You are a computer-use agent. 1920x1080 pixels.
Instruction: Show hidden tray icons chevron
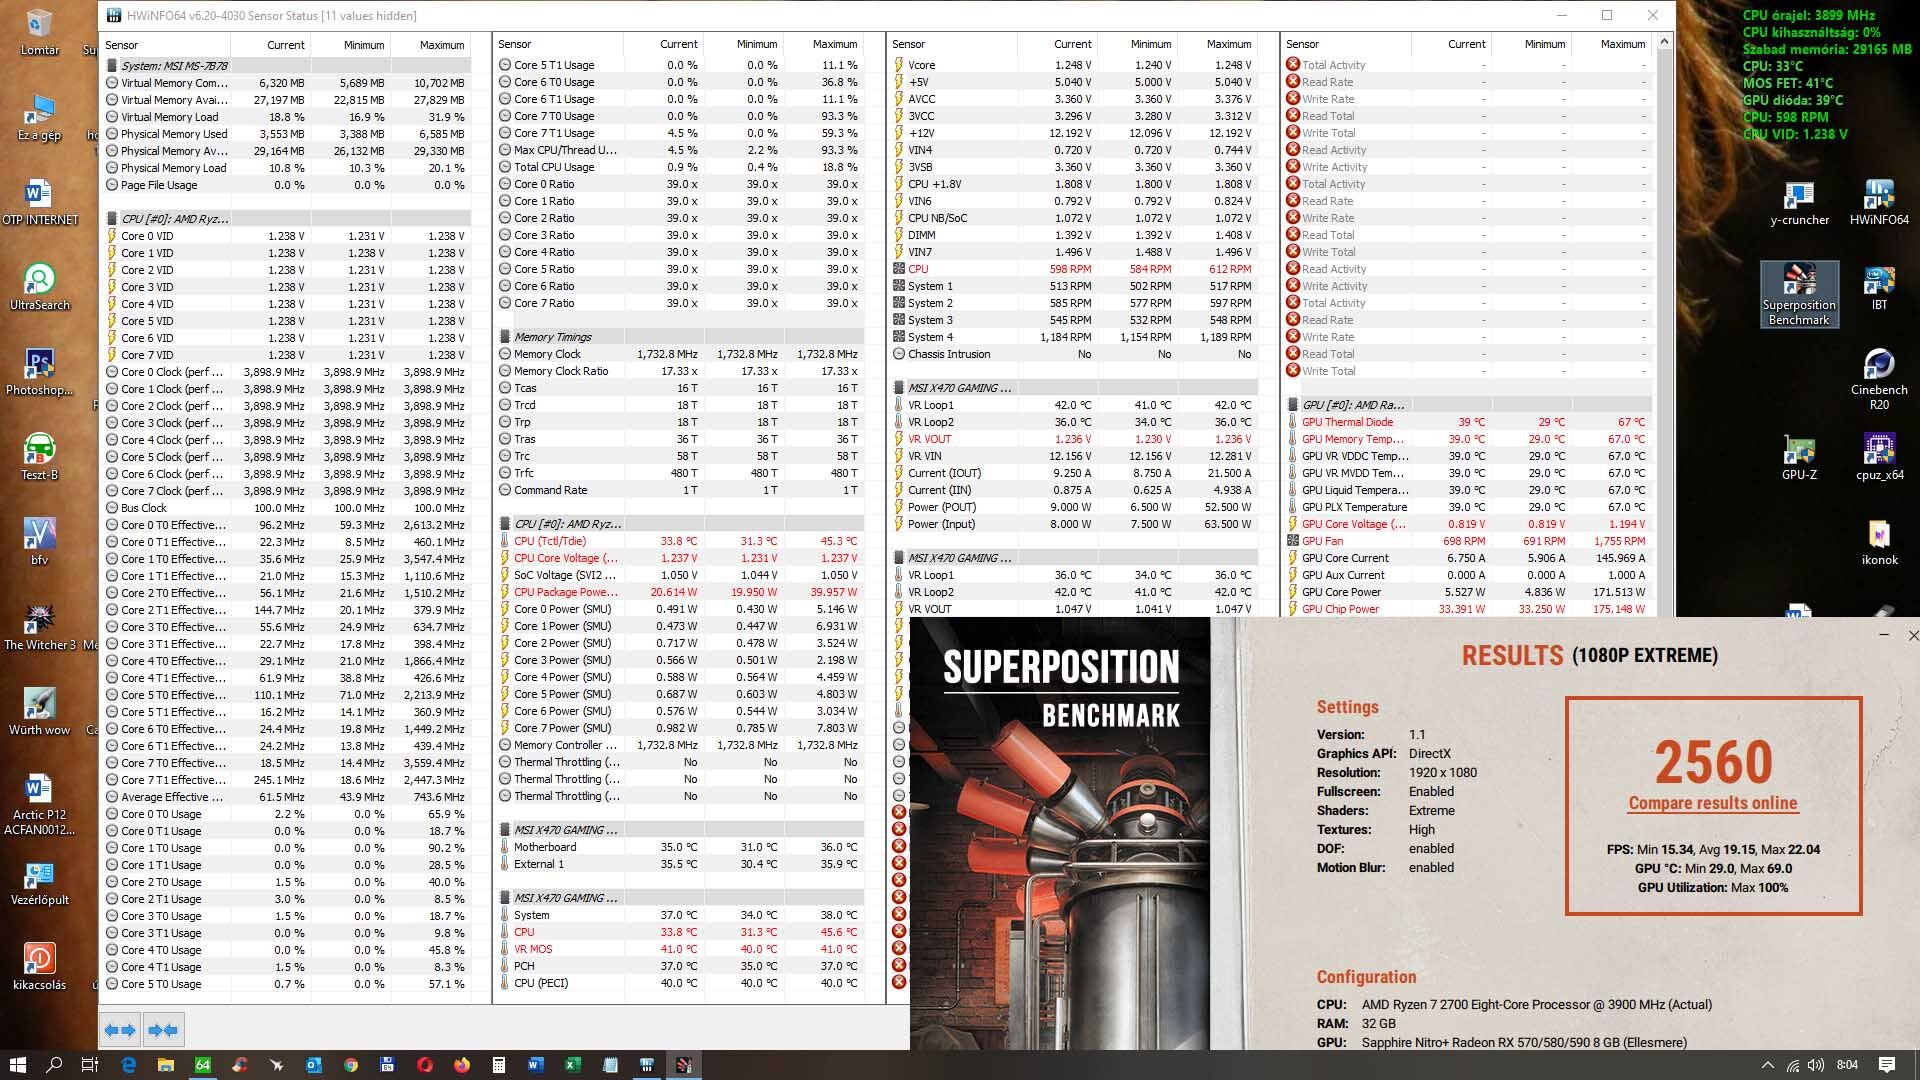pyautogui.click(x=1767, y=1065)
